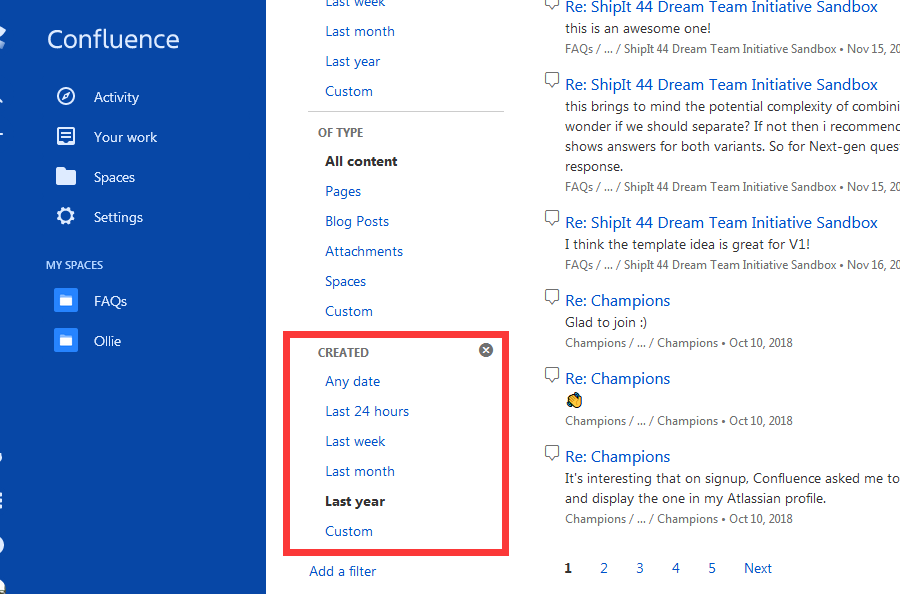Click the Confluence title
Screen dimensions: 900x594
(113, 39)
